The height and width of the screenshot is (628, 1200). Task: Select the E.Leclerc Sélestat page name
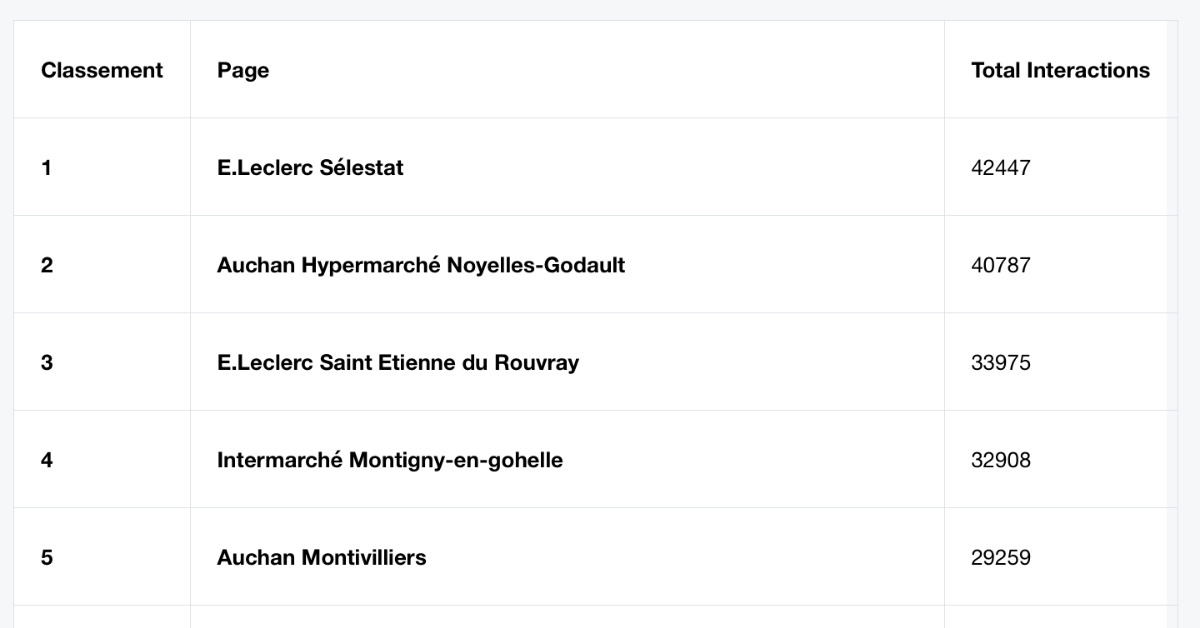tap(310, 168)
